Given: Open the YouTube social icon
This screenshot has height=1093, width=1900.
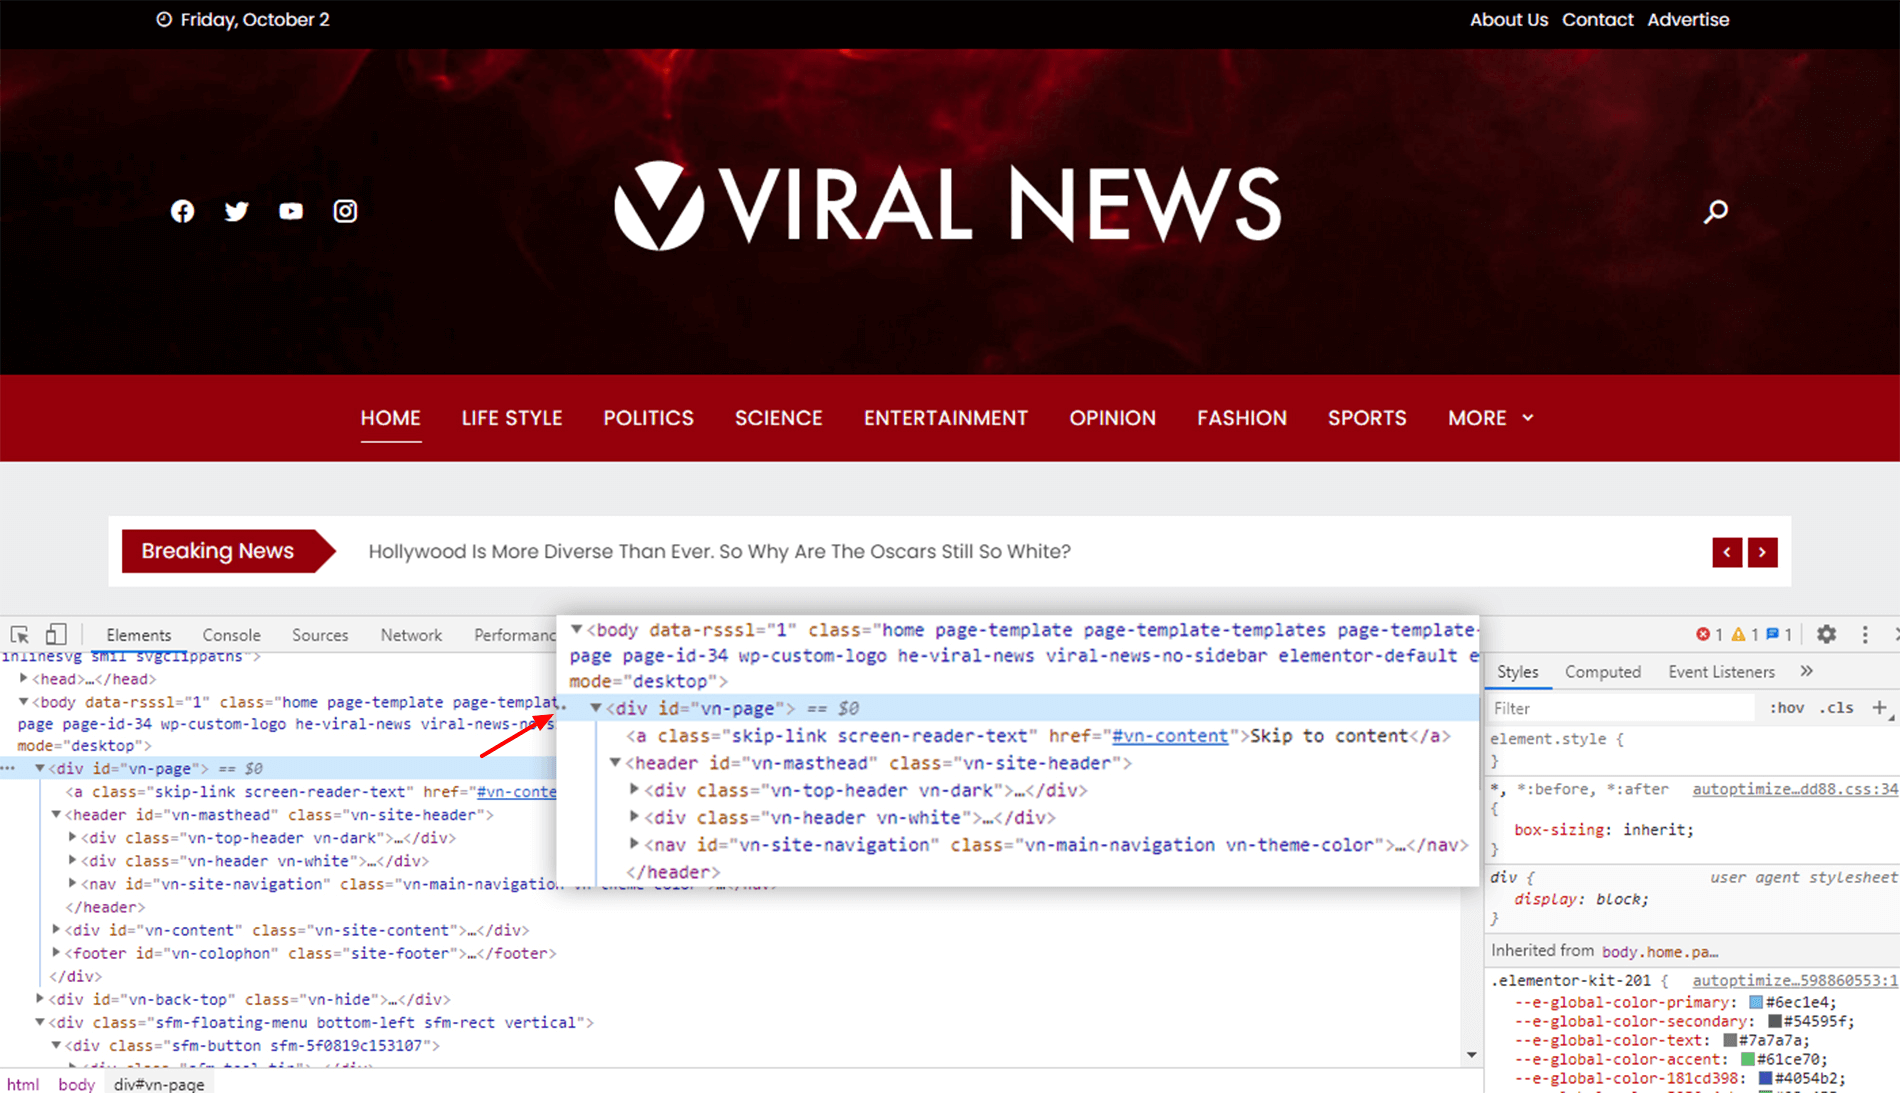Looking at the screenshot, I should coord(291,211).
